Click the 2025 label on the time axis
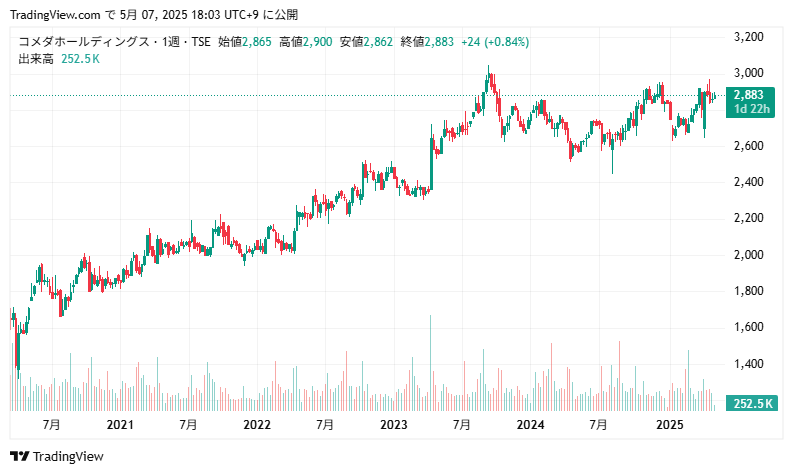793x474 pixels. click(670, 424)
